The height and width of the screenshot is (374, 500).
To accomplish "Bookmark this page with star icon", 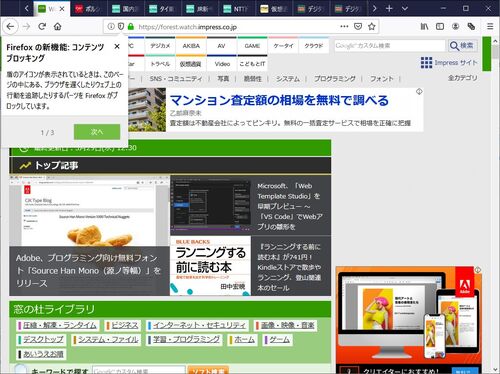I will (372, 27).
